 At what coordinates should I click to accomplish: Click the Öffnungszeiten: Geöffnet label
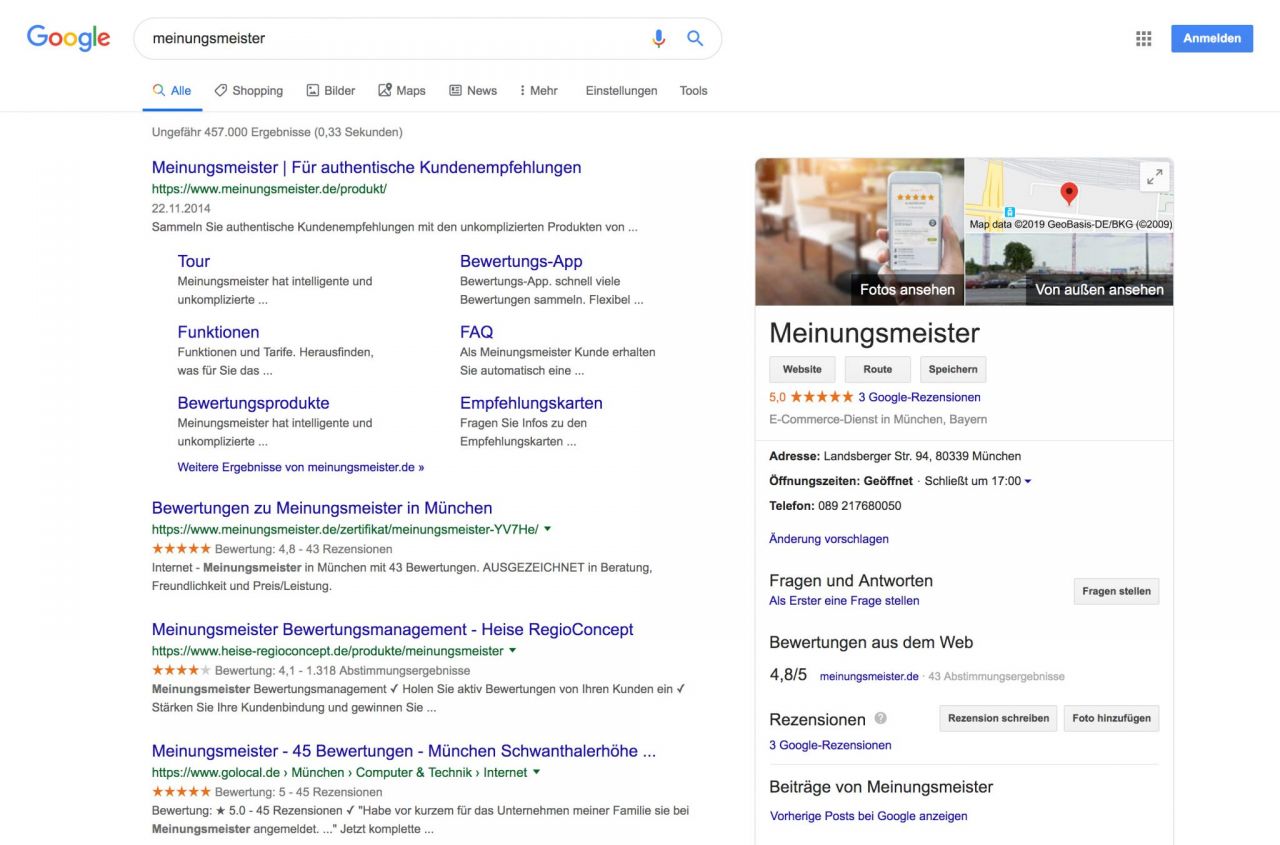coord(841,481)
